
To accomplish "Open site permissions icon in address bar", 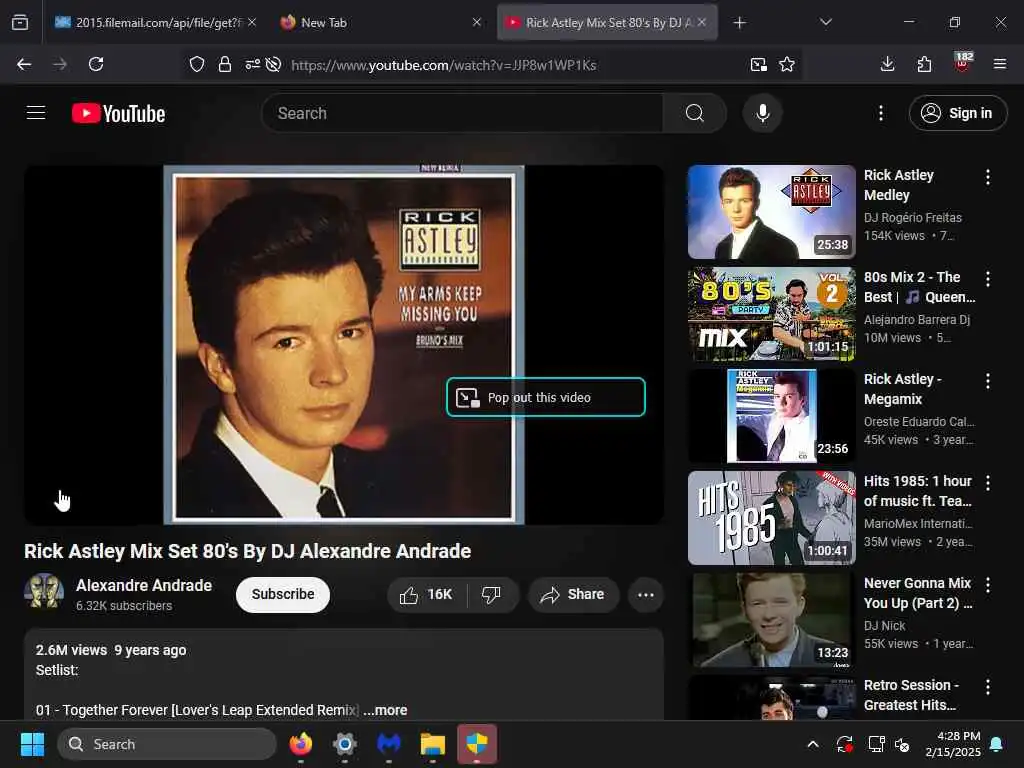I will (x=252, y=64).
